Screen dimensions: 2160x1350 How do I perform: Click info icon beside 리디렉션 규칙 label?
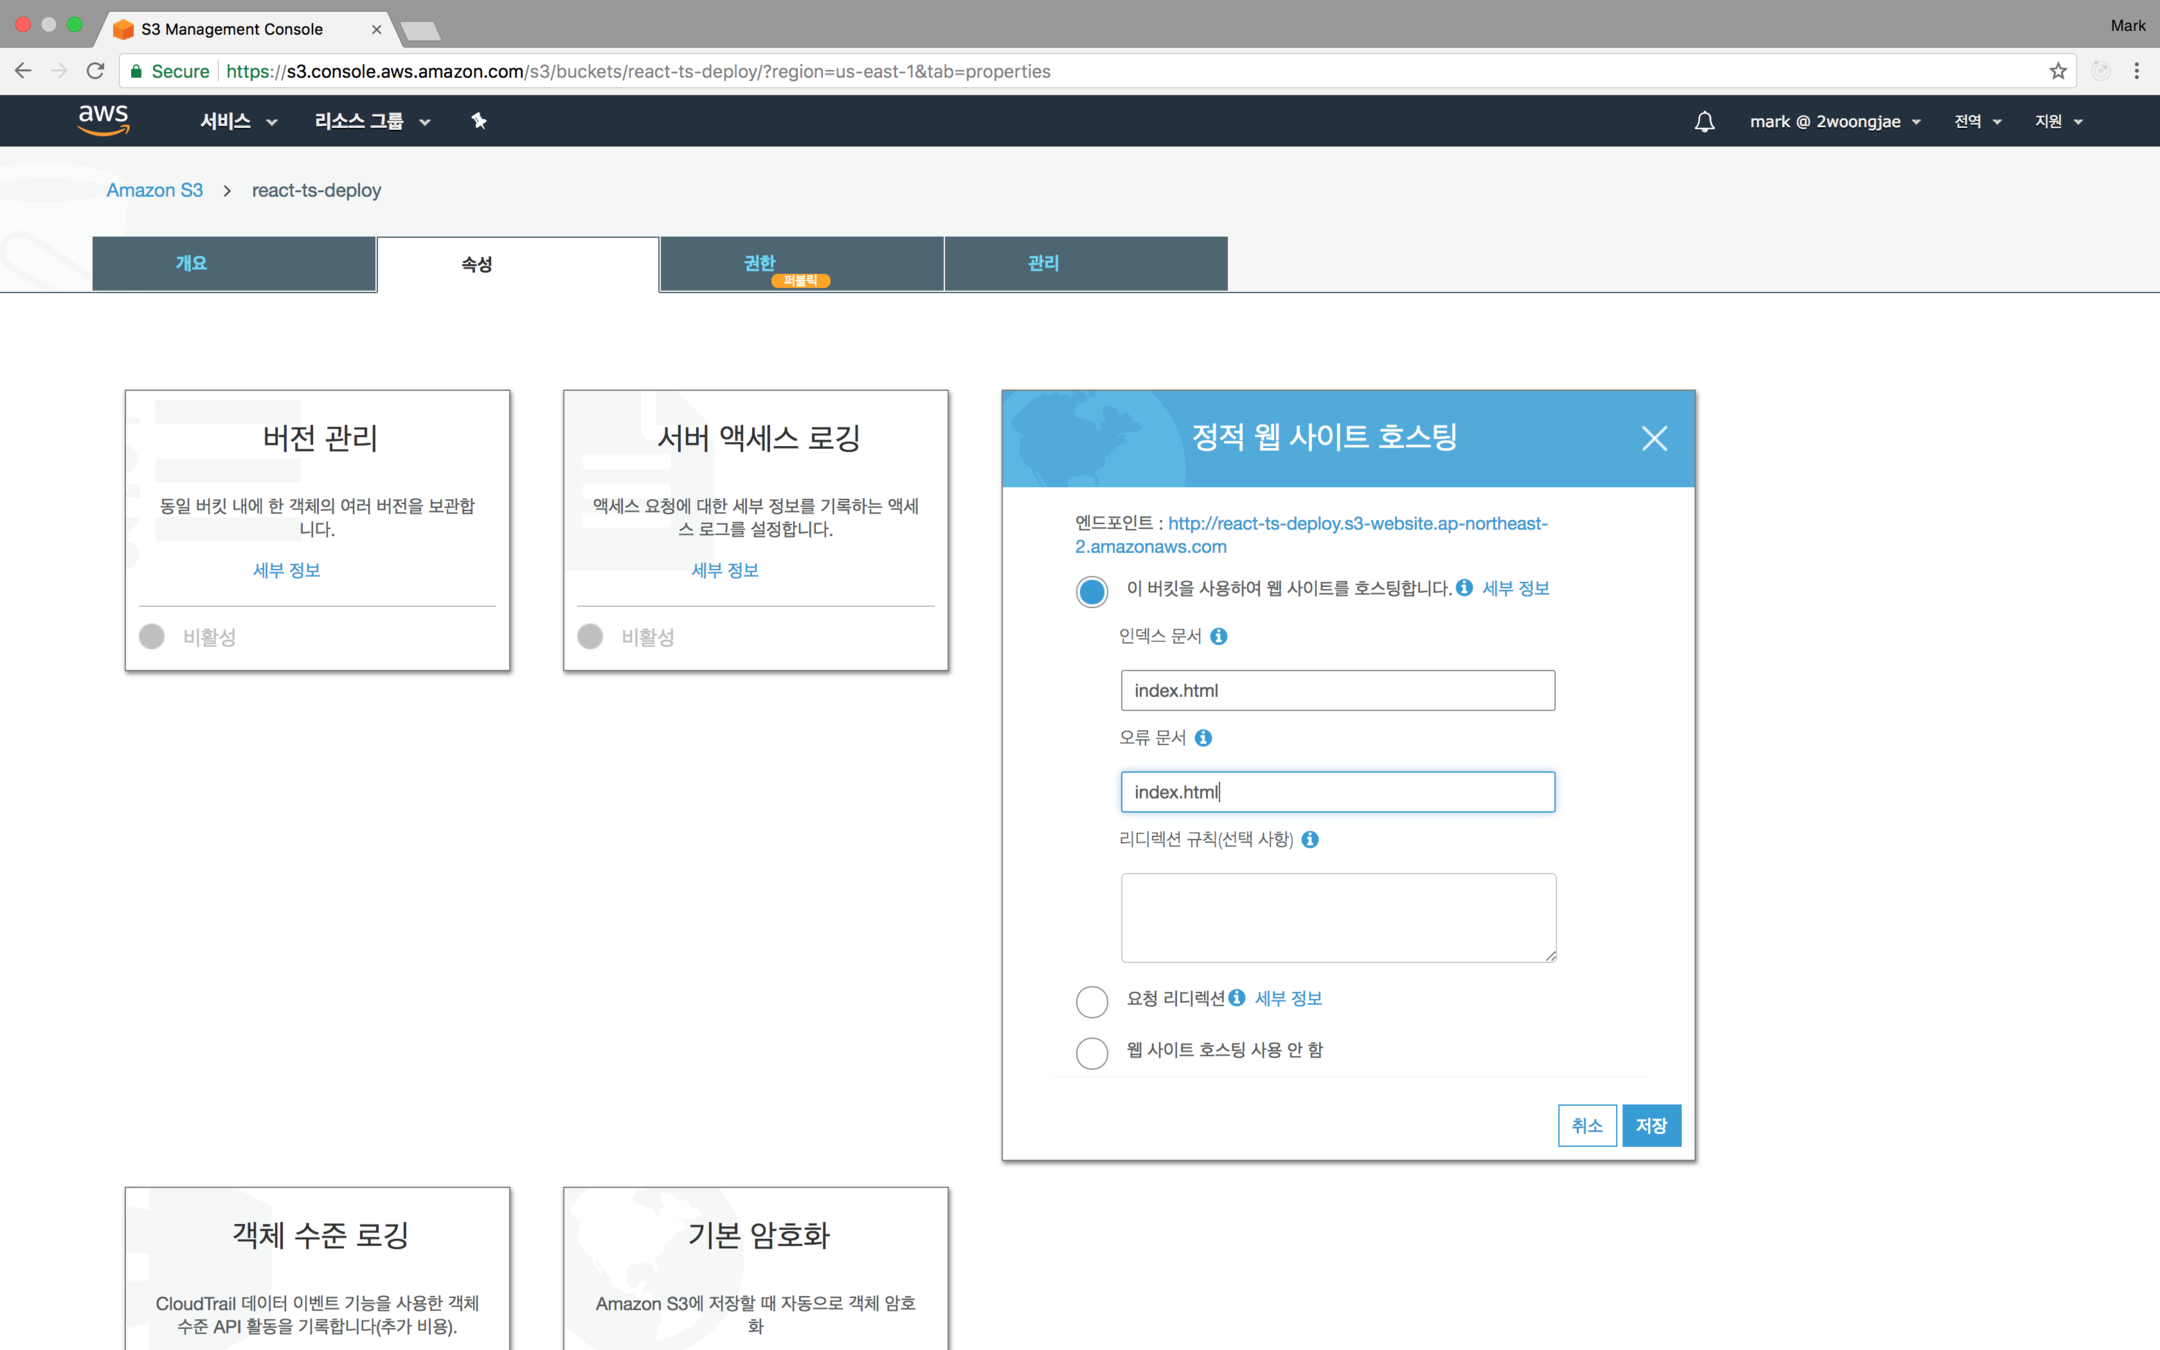(1310, 839)
